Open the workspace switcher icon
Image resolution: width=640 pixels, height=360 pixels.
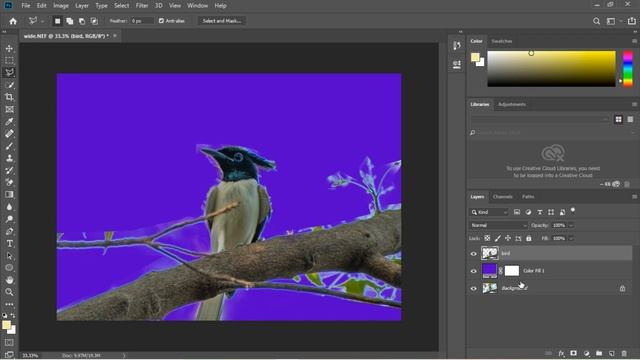click(x=611, y=21)
